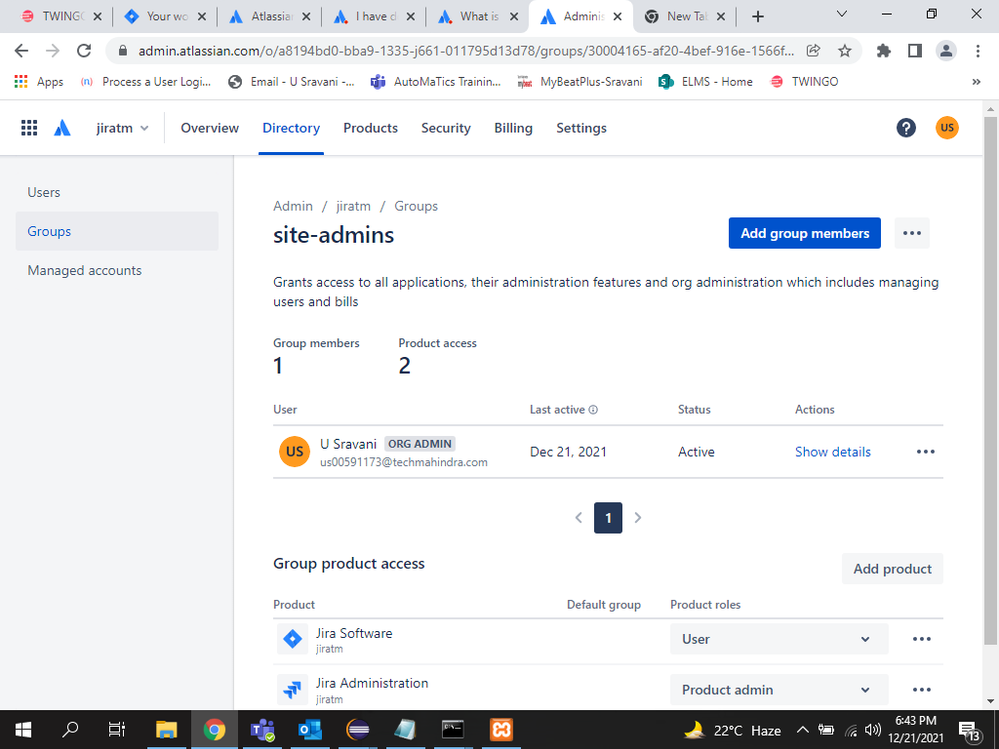Click the padlock site info icon
The width and height of the screenshot is (999, 749).
(x=124, y=50)
